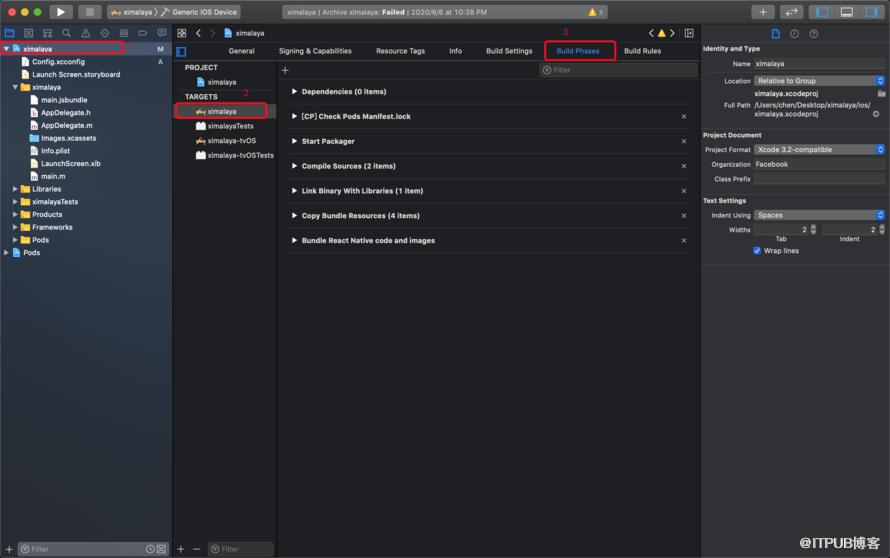Open the Project navigator folder icon
The height and width of the screenshot is (558, 890).
pyautogui.click(x=10, y=33)
